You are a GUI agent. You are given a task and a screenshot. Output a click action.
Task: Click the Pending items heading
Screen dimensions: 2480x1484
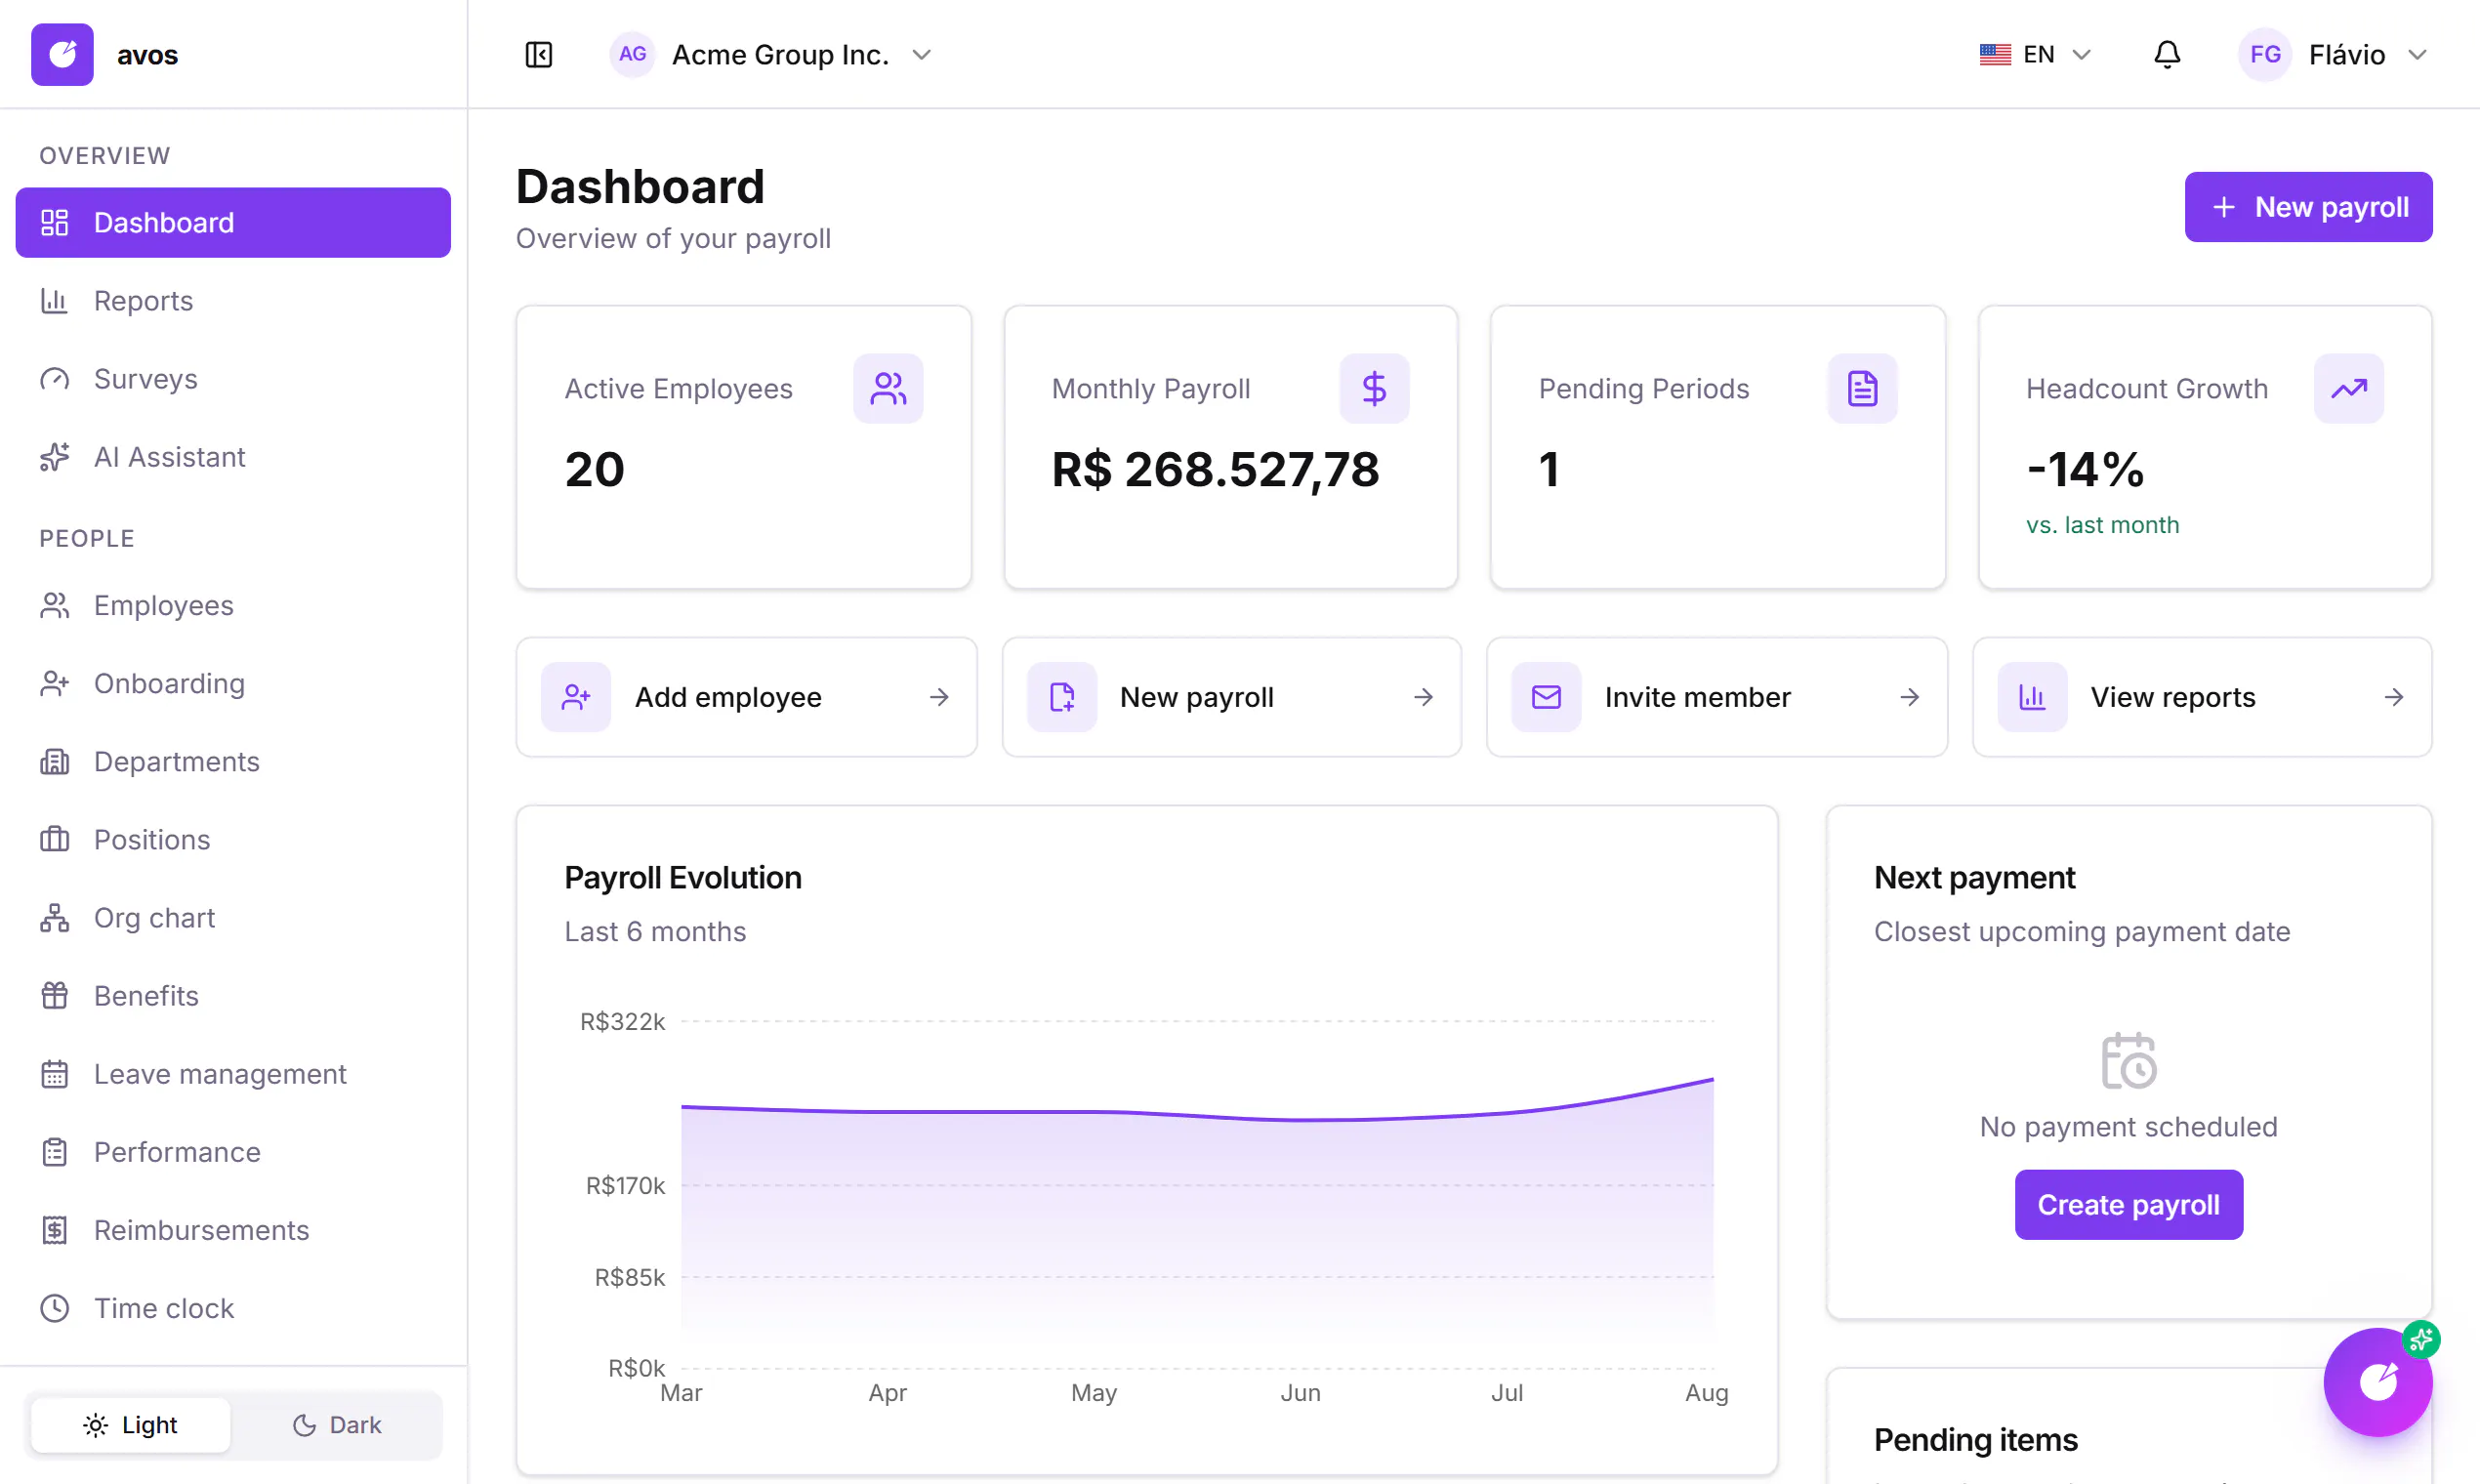pyautogui.click(x=1975, y=1439)
